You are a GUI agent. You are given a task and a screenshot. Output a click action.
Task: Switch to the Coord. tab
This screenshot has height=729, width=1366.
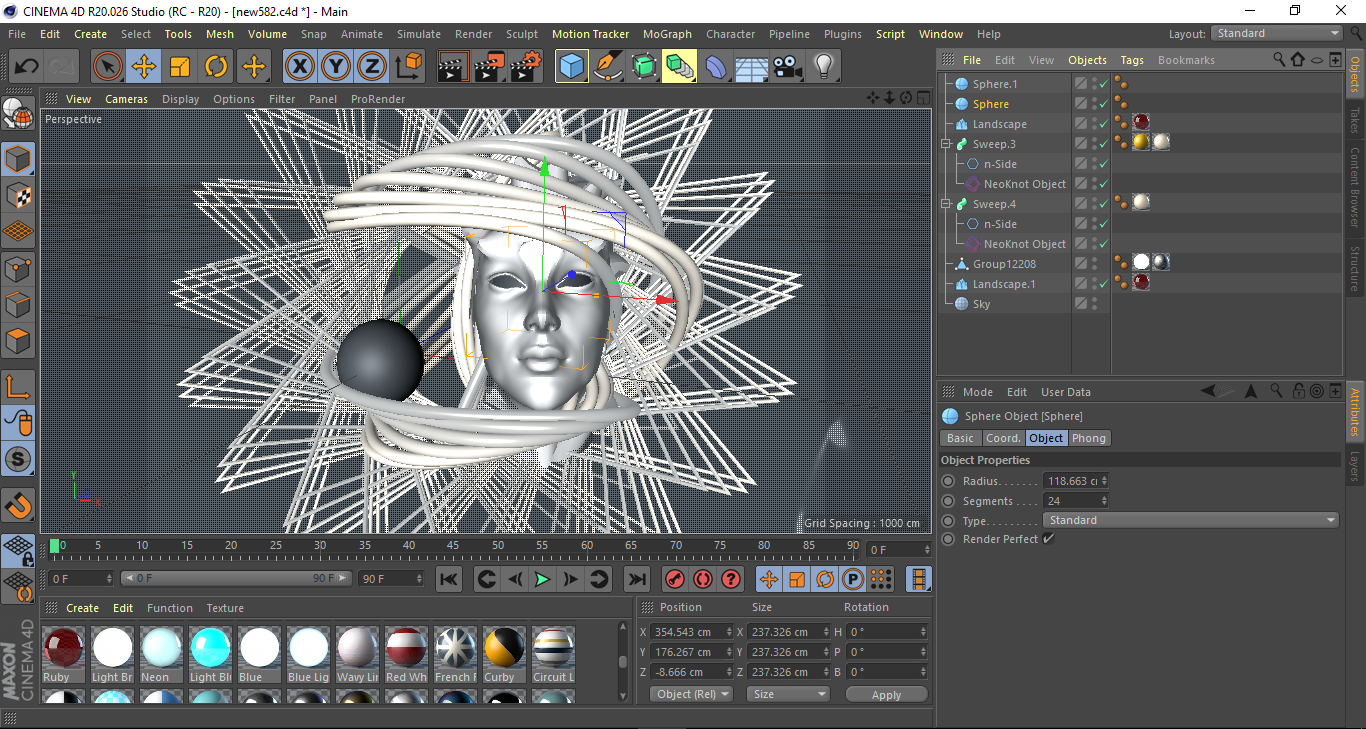point(1003,438)
